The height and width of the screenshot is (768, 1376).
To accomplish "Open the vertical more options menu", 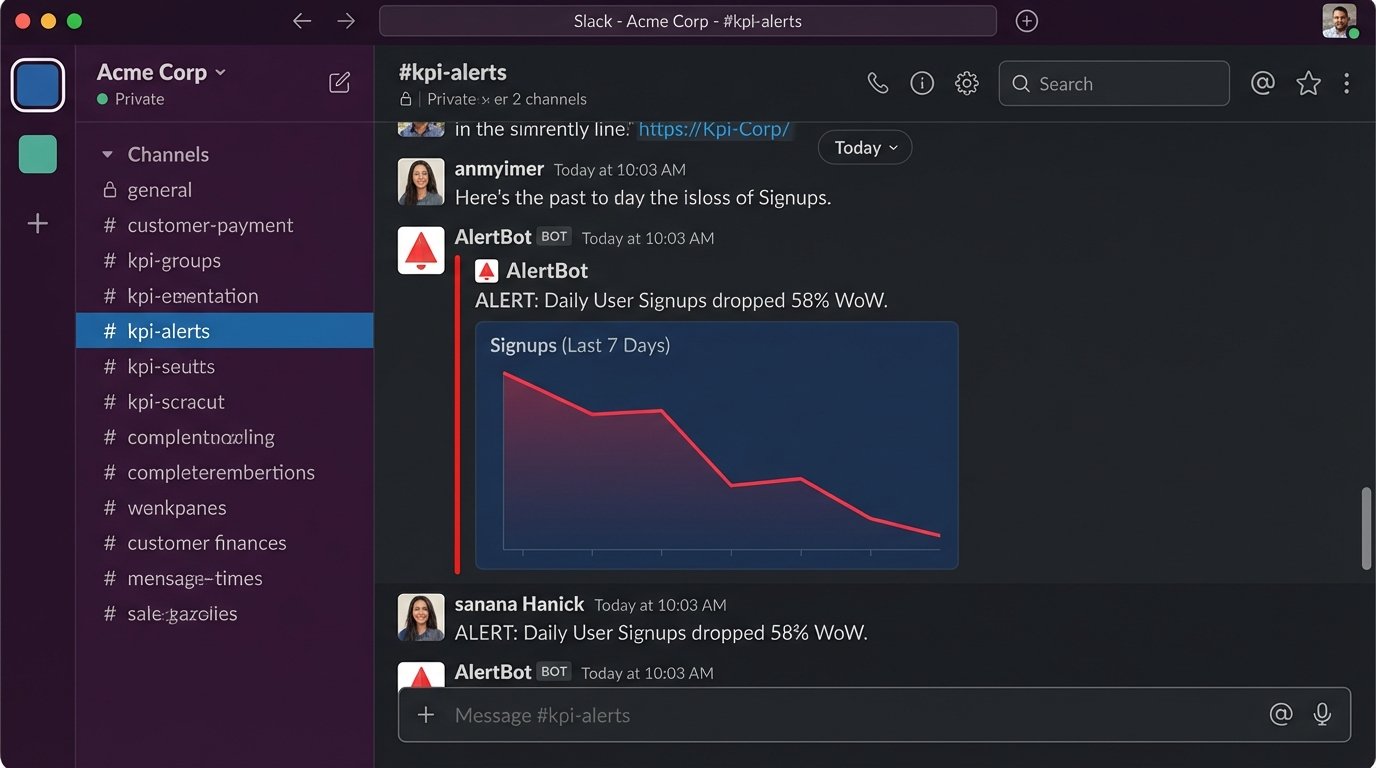I will click(1347, 84).
